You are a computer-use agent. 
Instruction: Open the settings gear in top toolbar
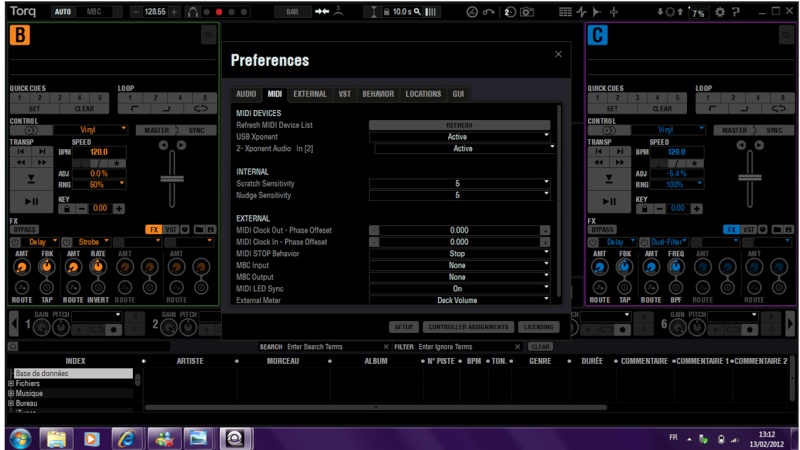719,12
